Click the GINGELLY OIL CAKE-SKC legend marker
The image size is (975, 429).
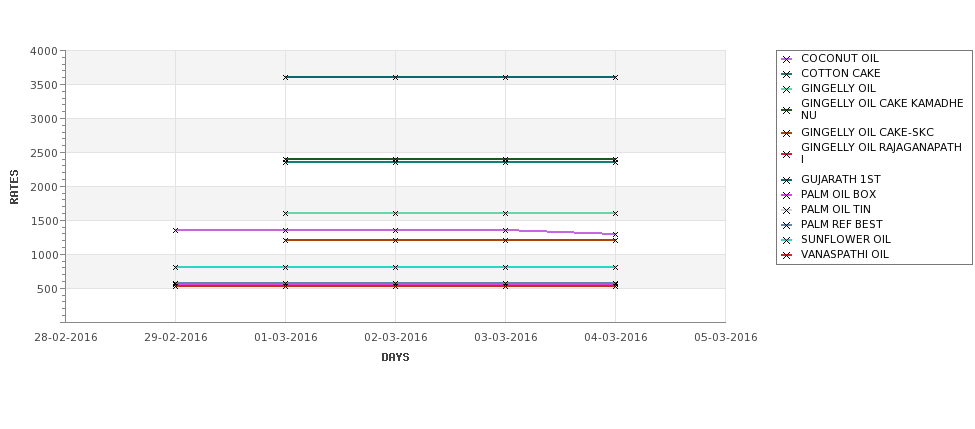click(787, 133)
